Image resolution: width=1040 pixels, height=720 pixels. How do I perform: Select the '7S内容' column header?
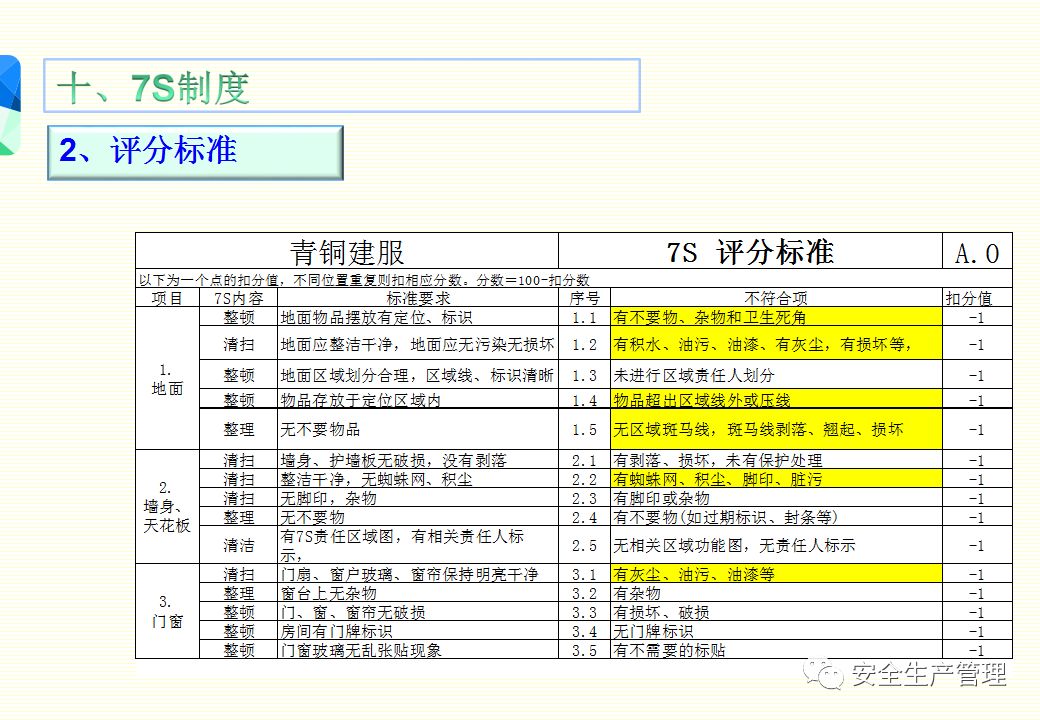tap(238, 298)
